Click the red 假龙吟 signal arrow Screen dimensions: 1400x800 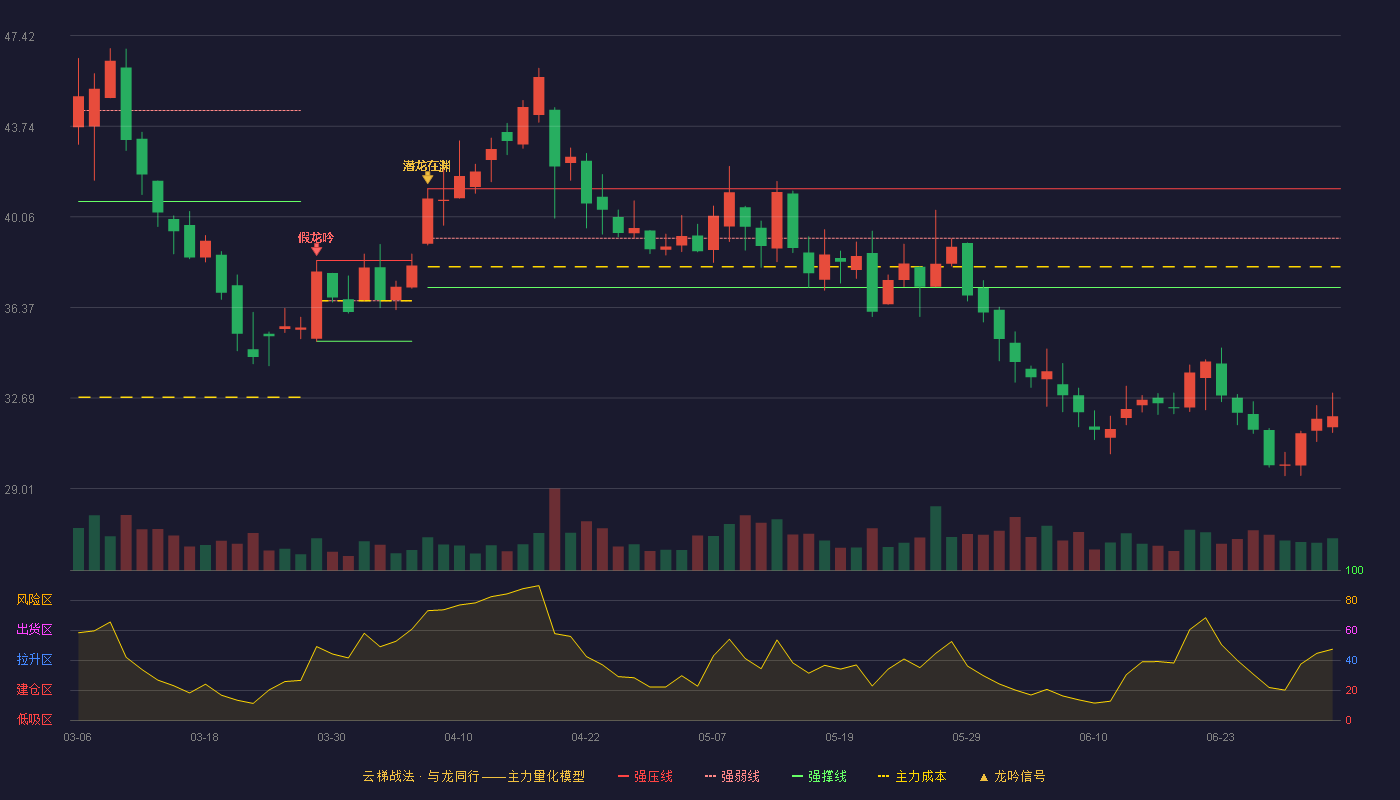[316, 250]
